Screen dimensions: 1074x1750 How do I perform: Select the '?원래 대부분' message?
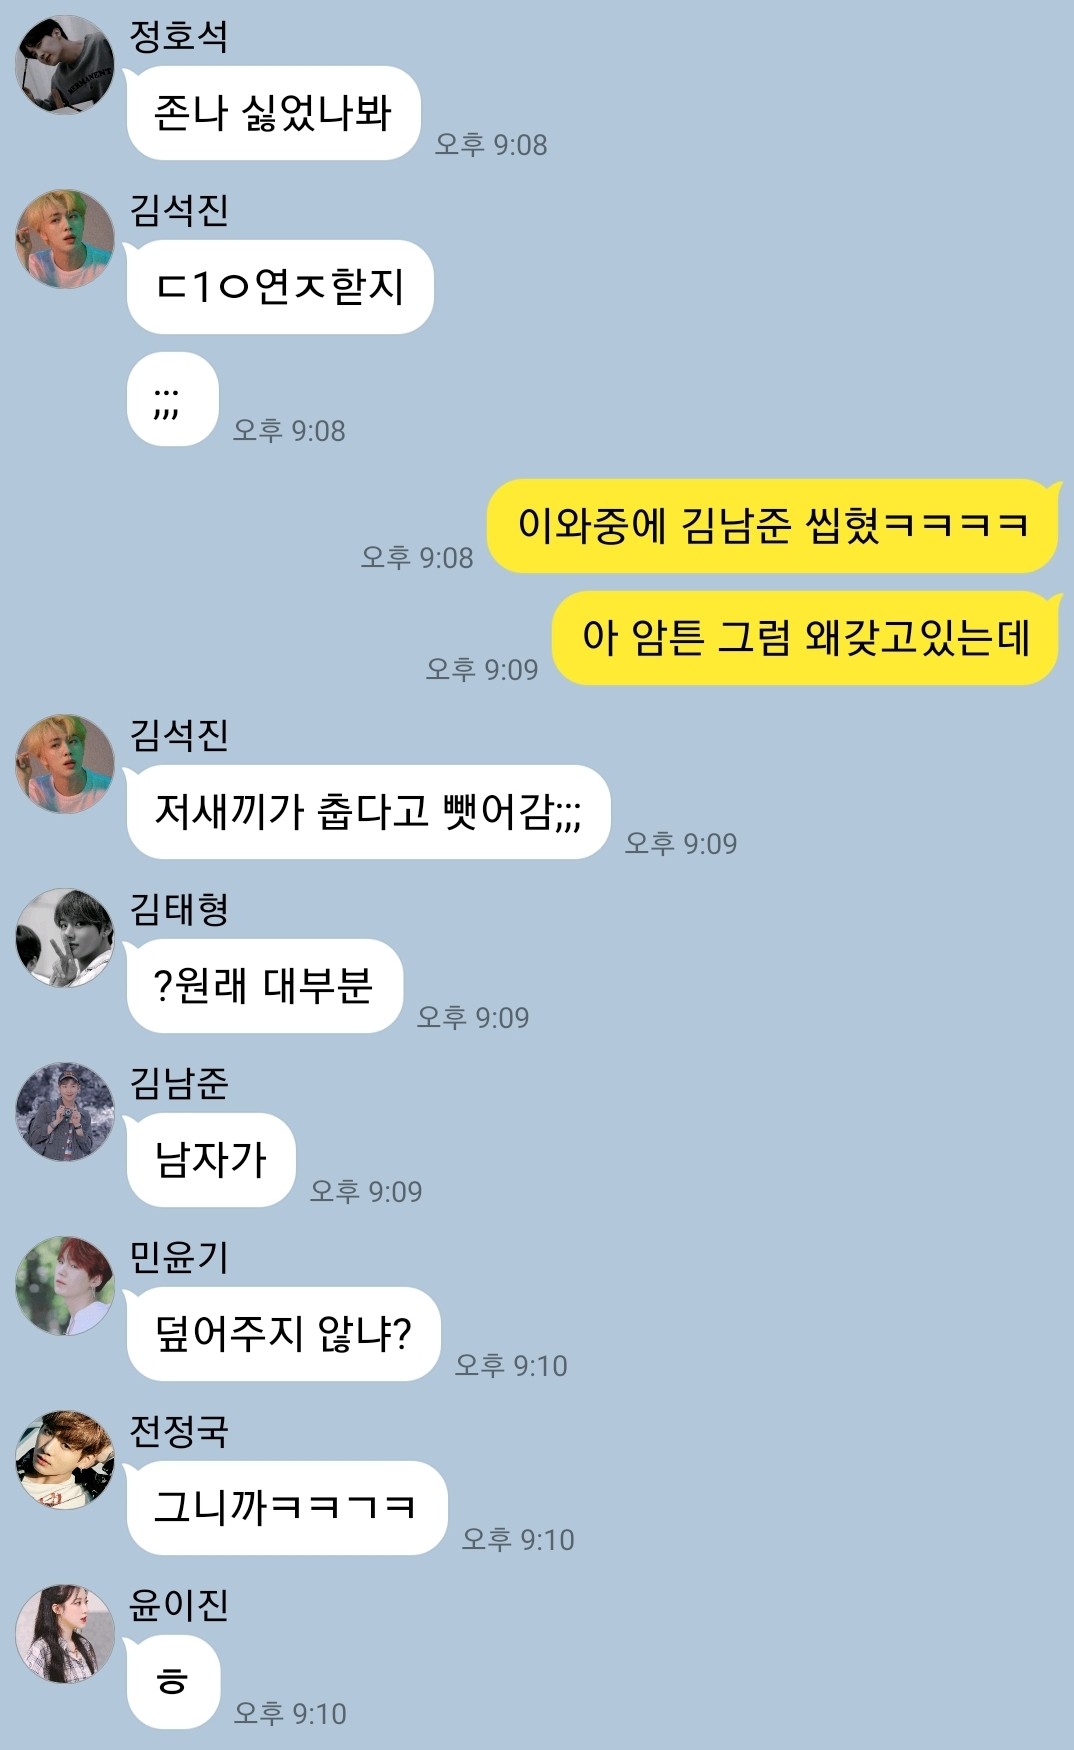coord(264,986)
